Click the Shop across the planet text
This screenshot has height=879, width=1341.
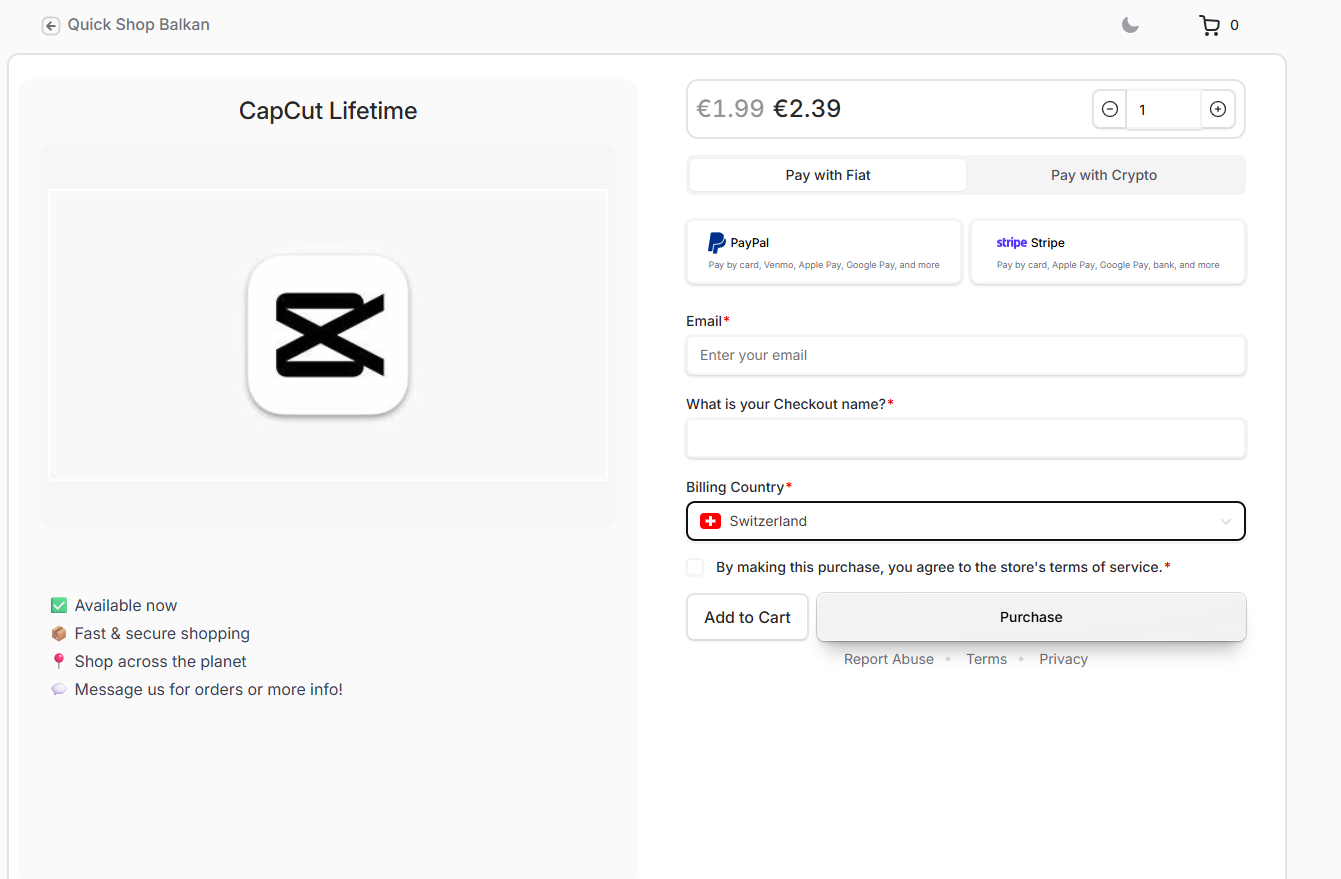tap(160, 661)
